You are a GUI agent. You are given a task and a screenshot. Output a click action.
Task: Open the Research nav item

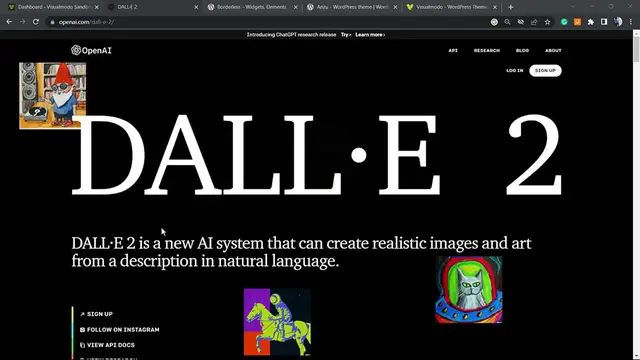point(487,51)
